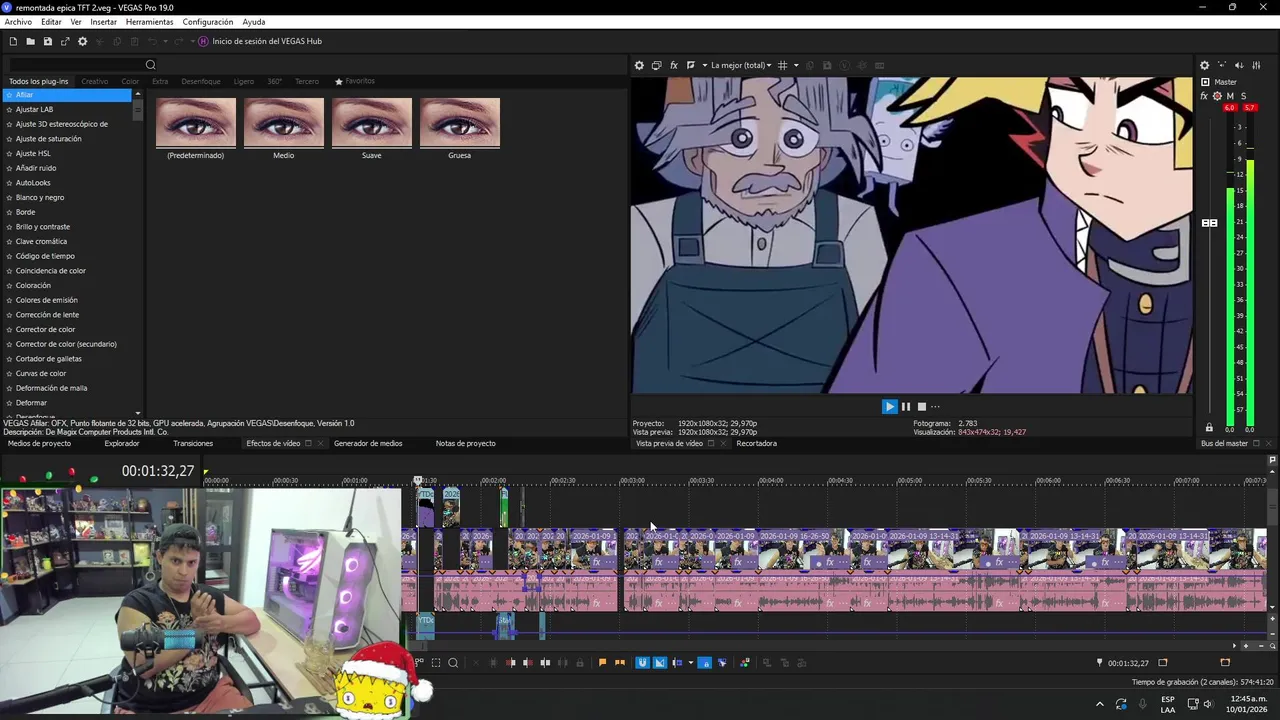Solo the Master bus with S
The image size is (1280, 720).
[1243, 96]
